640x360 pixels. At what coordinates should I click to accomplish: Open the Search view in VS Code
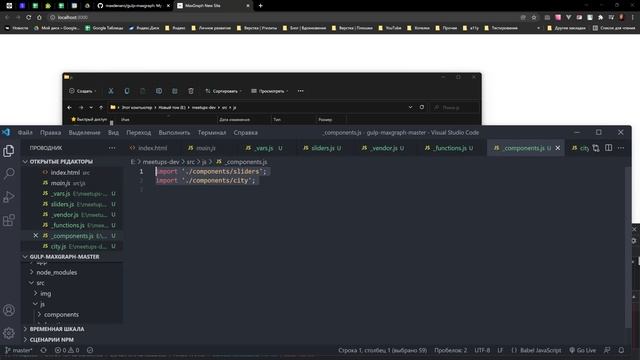click(9, 174)
